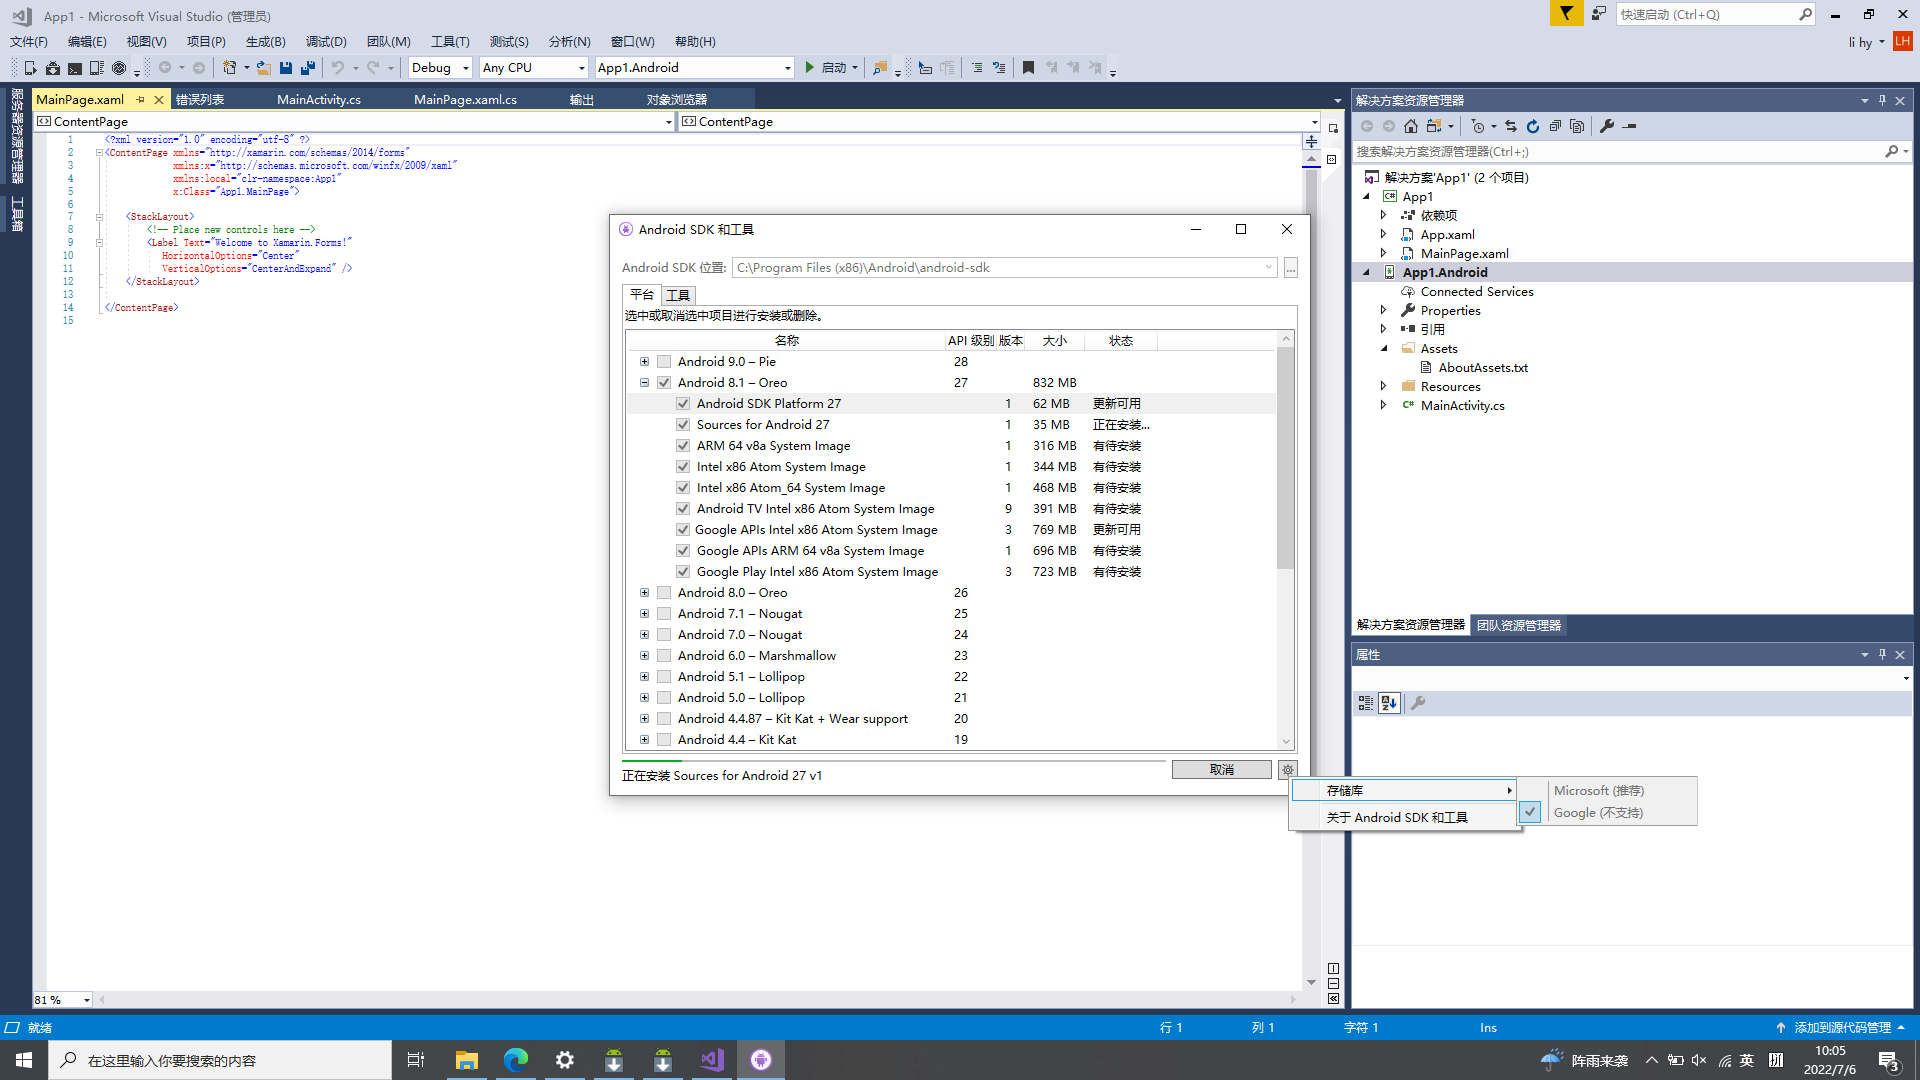The height and width of the screenshot is (1080, 1920).
Task: Click the New Project toolbar icon
Action: pyautogui.click(x=229, y=68)
